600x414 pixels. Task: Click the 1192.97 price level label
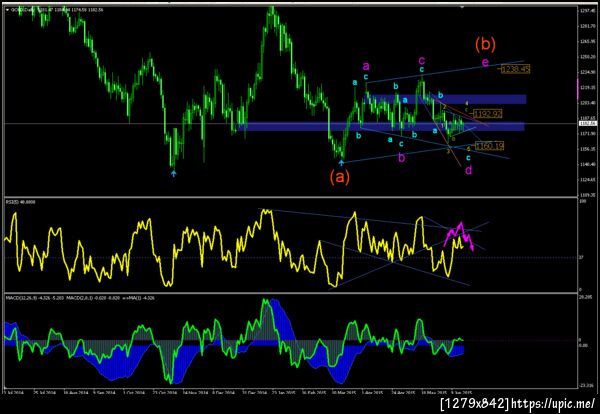click(x=488, y=114)
